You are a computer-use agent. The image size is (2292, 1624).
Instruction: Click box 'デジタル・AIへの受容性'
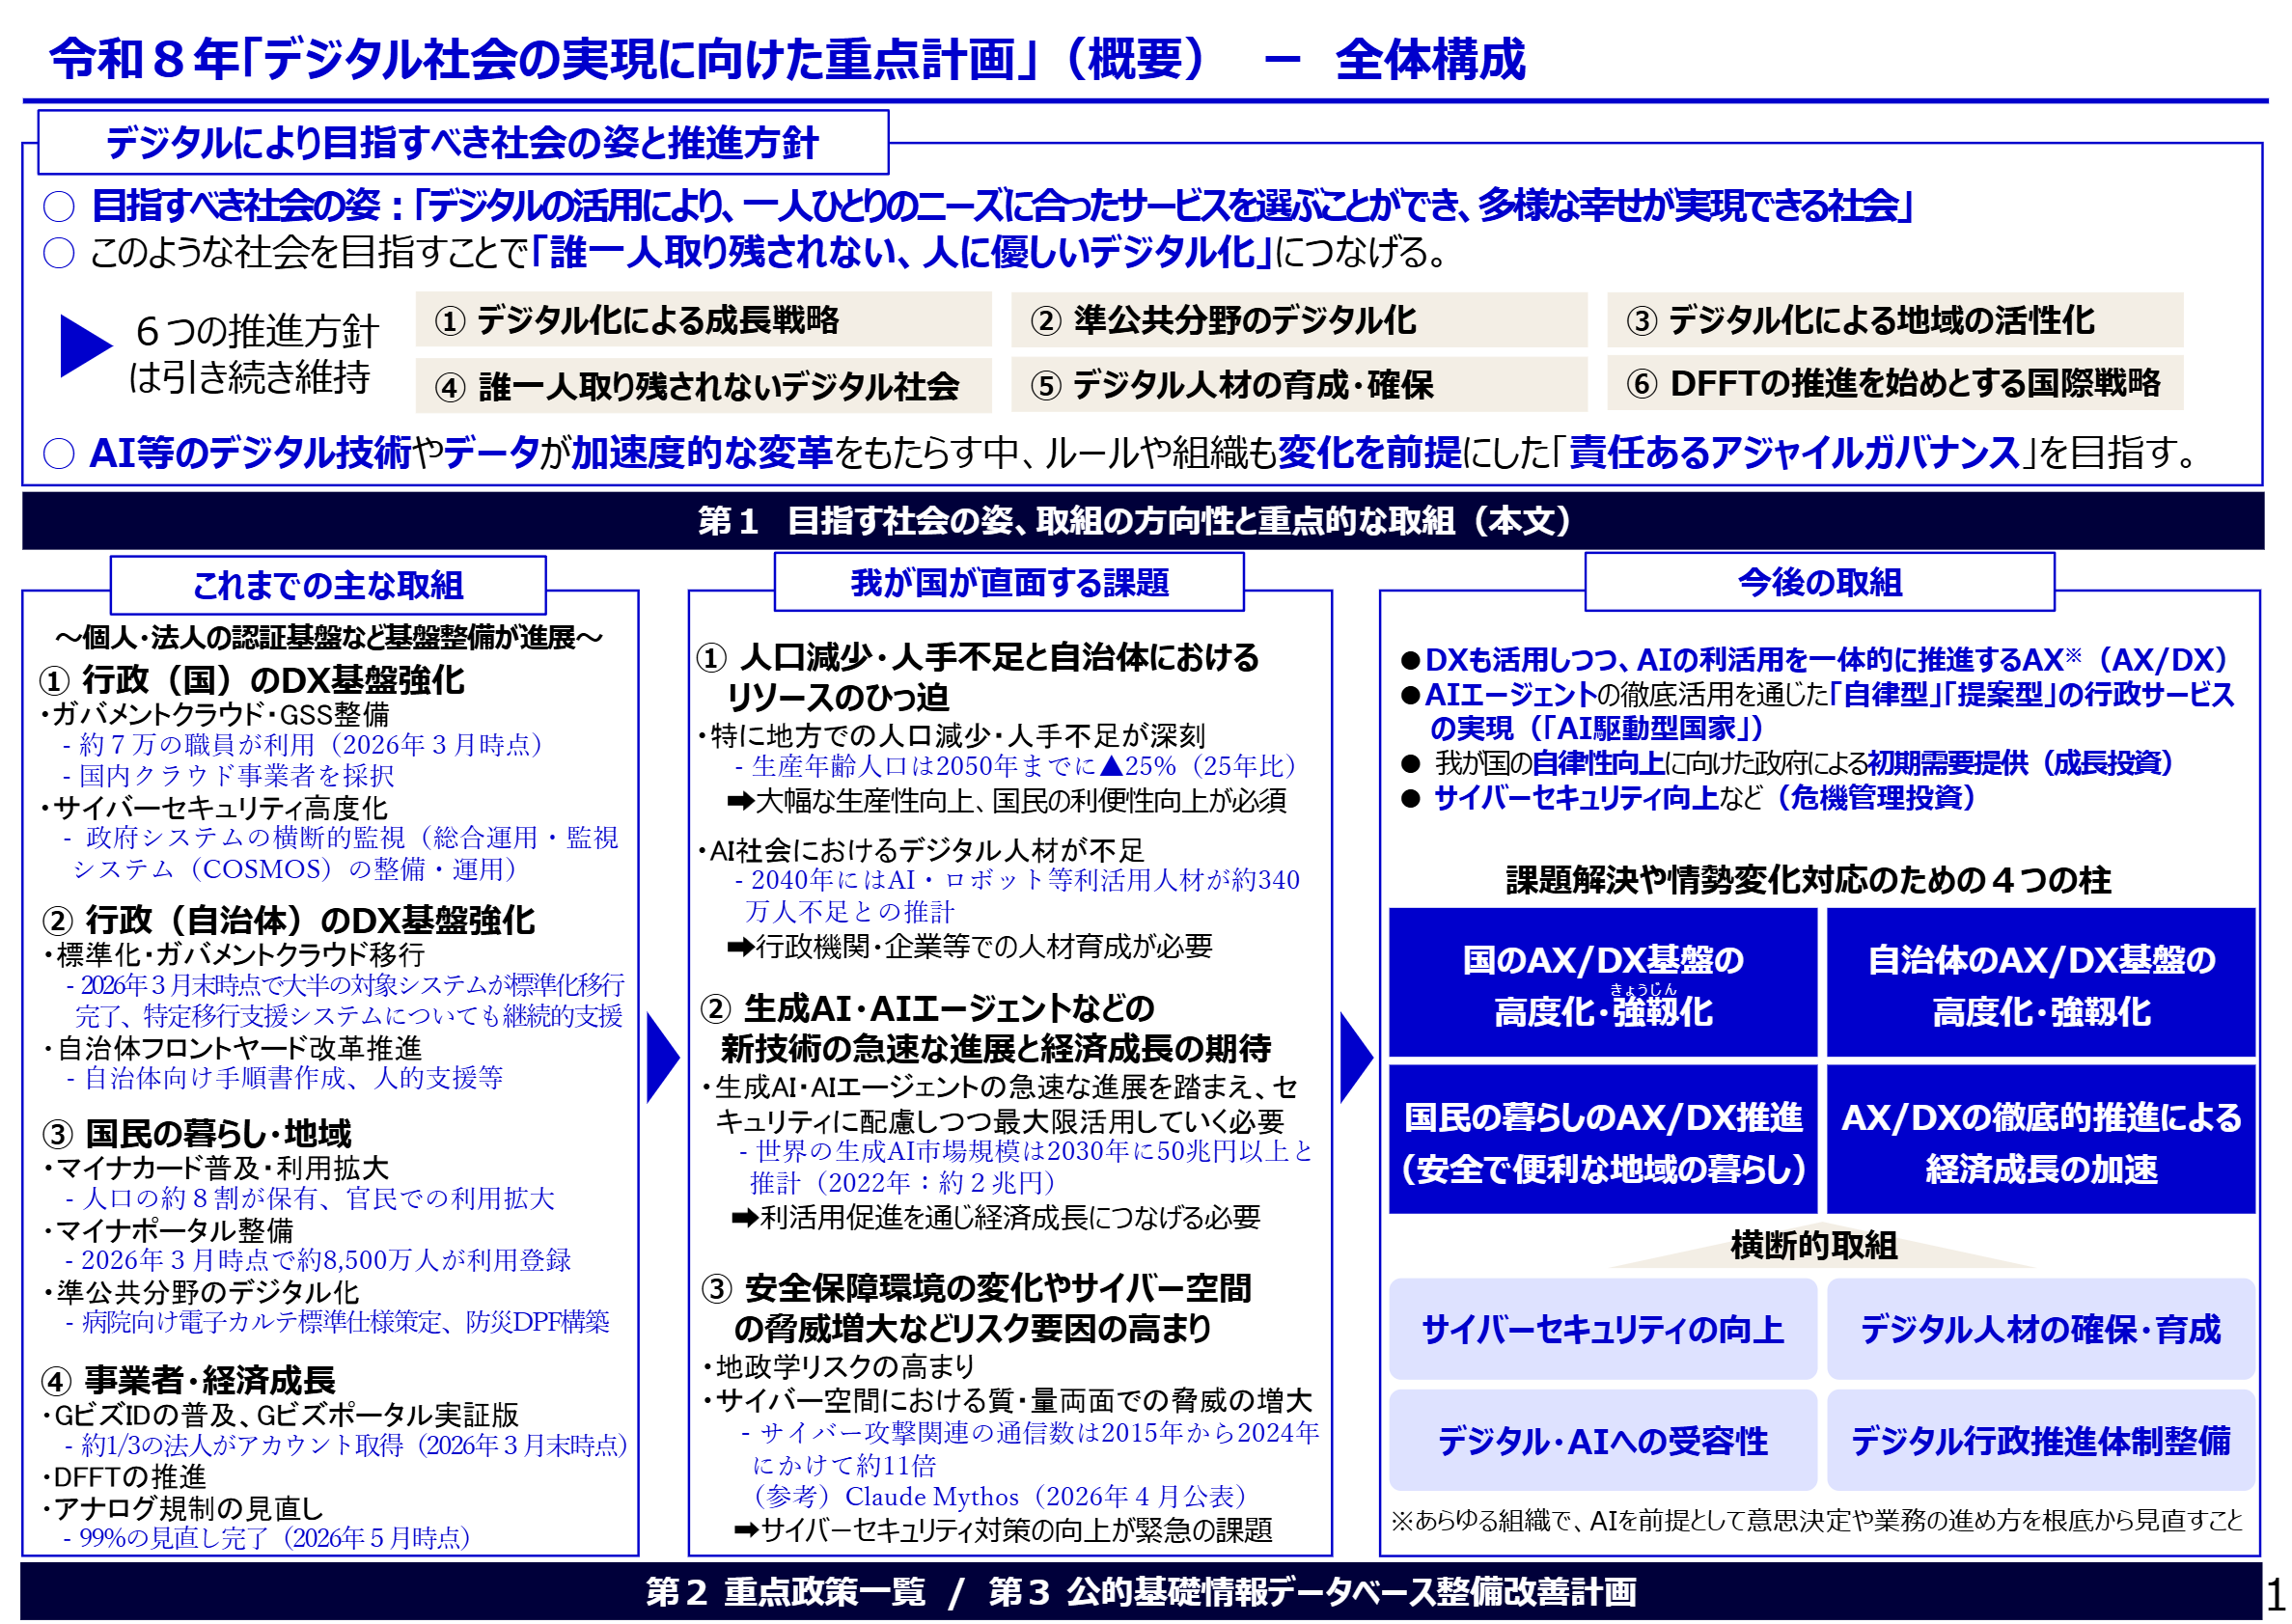click(1603, 1442)
